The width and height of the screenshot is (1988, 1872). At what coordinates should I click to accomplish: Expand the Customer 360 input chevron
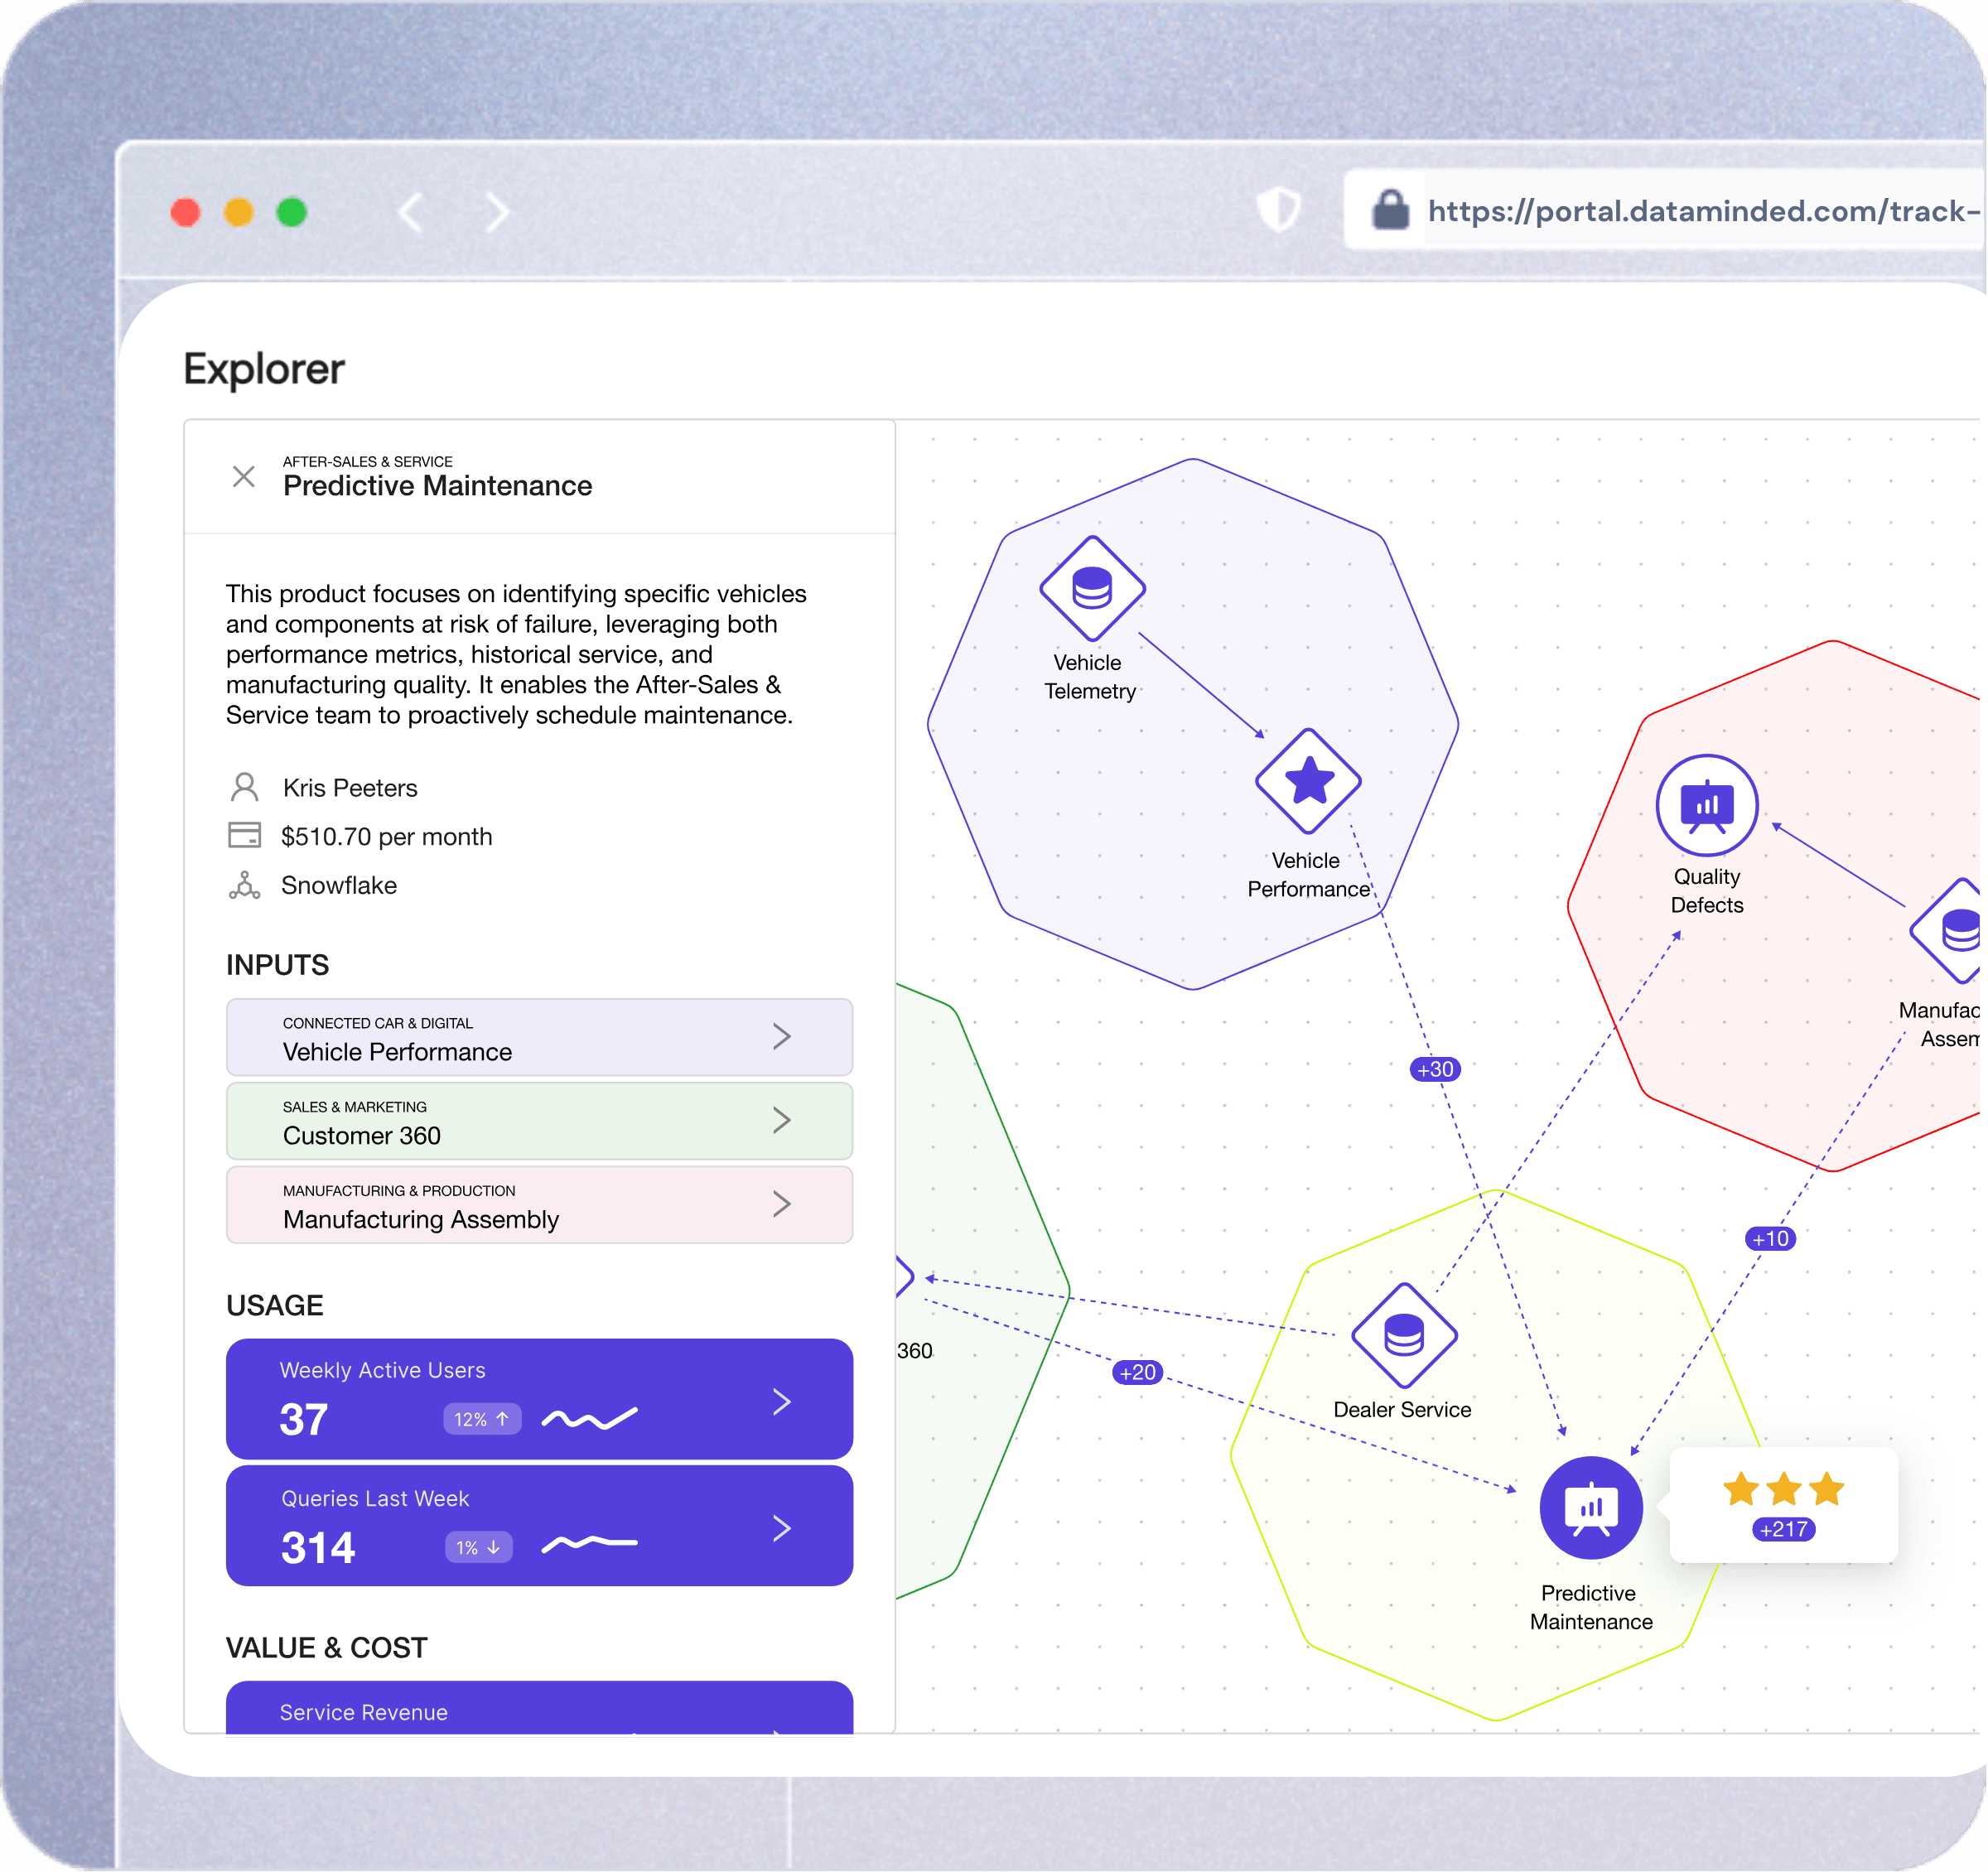[782, 1120]
